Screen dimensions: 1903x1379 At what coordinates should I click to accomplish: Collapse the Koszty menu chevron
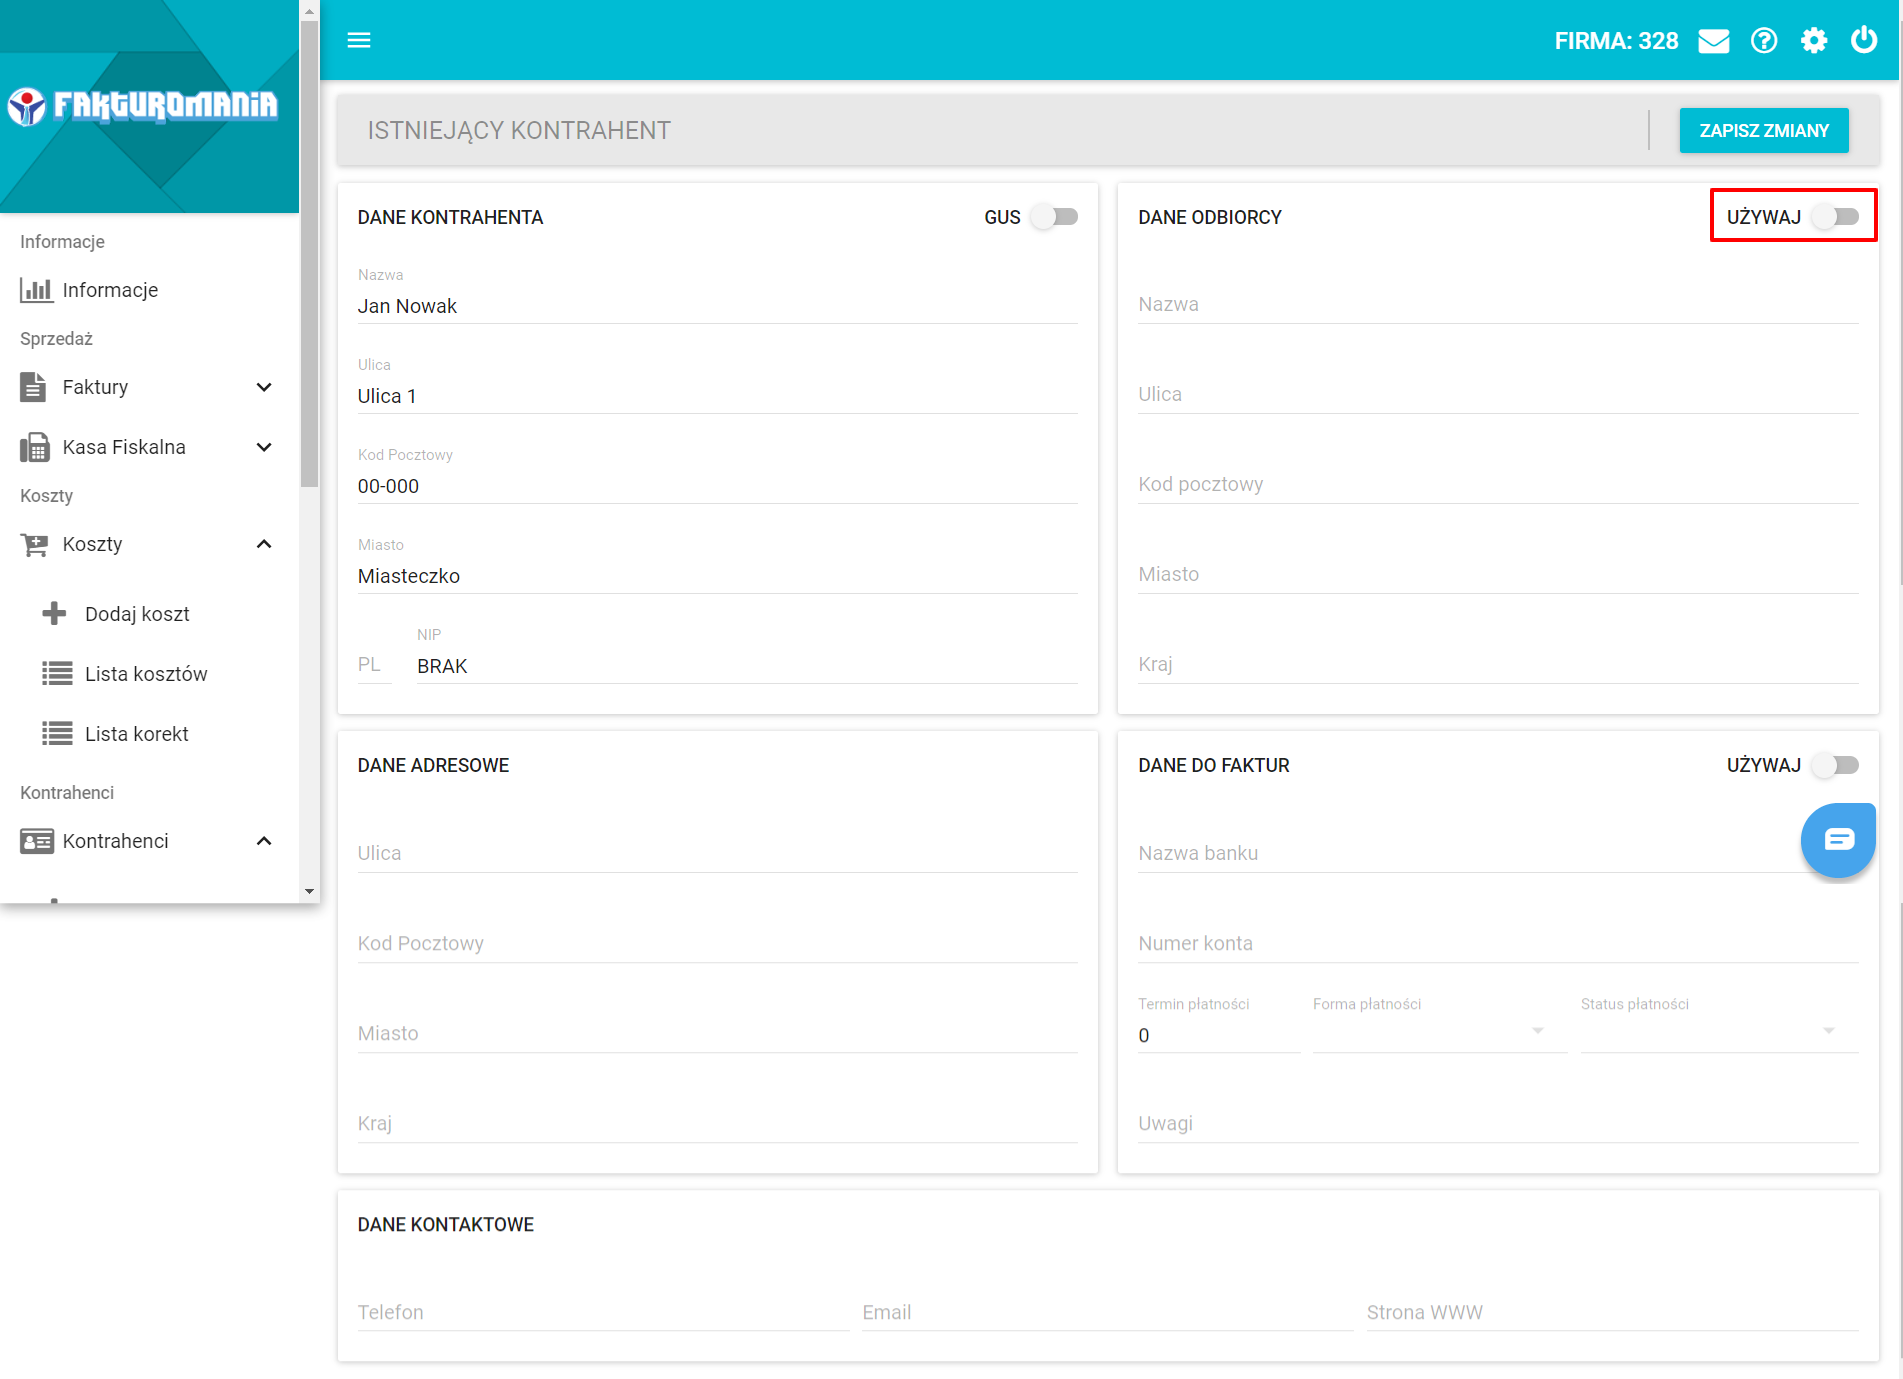coord(264,544)
